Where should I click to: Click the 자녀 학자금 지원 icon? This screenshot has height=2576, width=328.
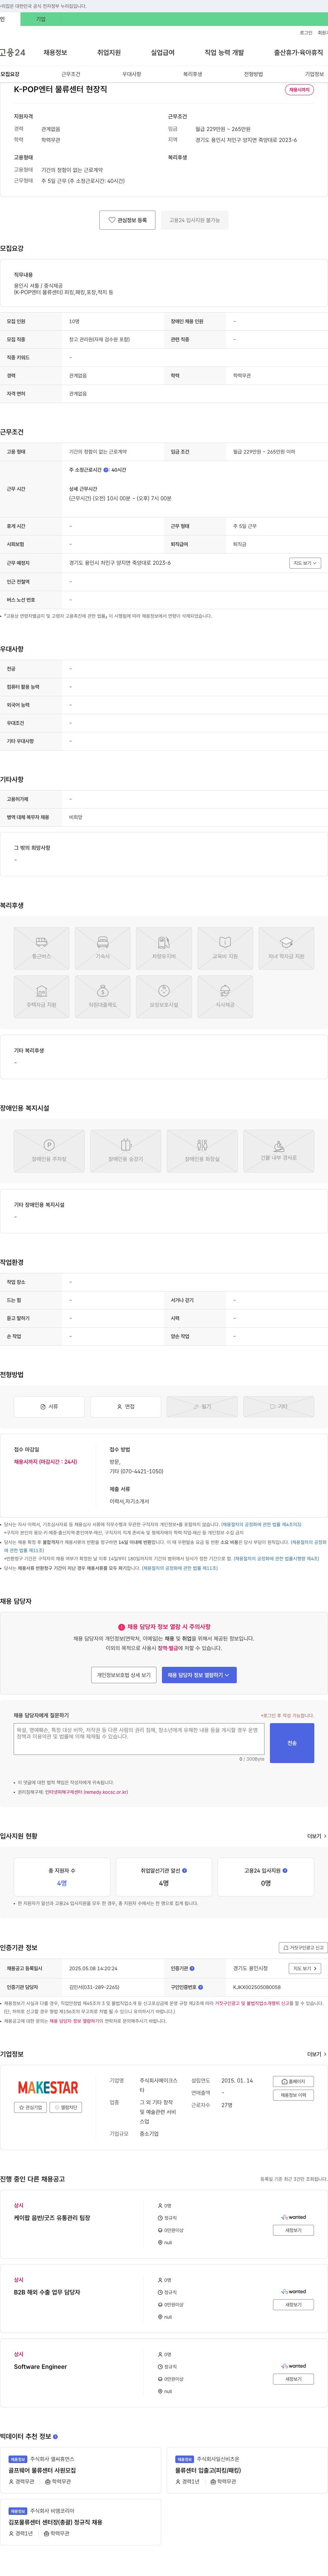pyautogui.click(x=286, y=948)
